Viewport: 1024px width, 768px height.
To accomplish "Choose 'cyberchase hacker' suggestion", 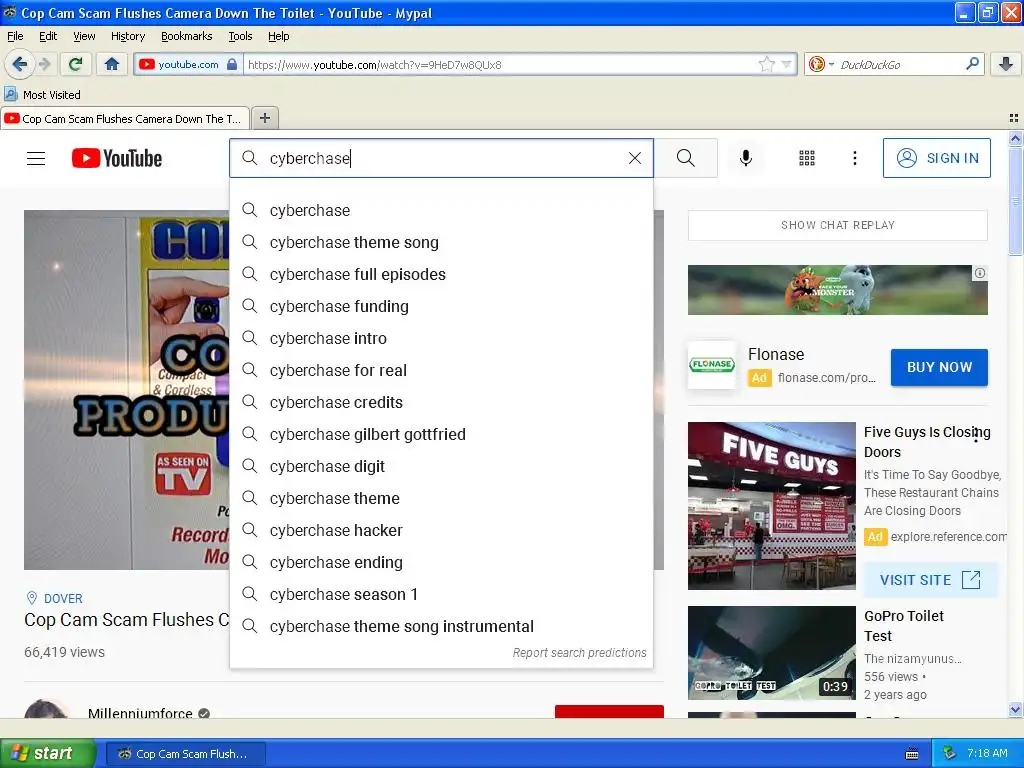I will tap(441, 530).
